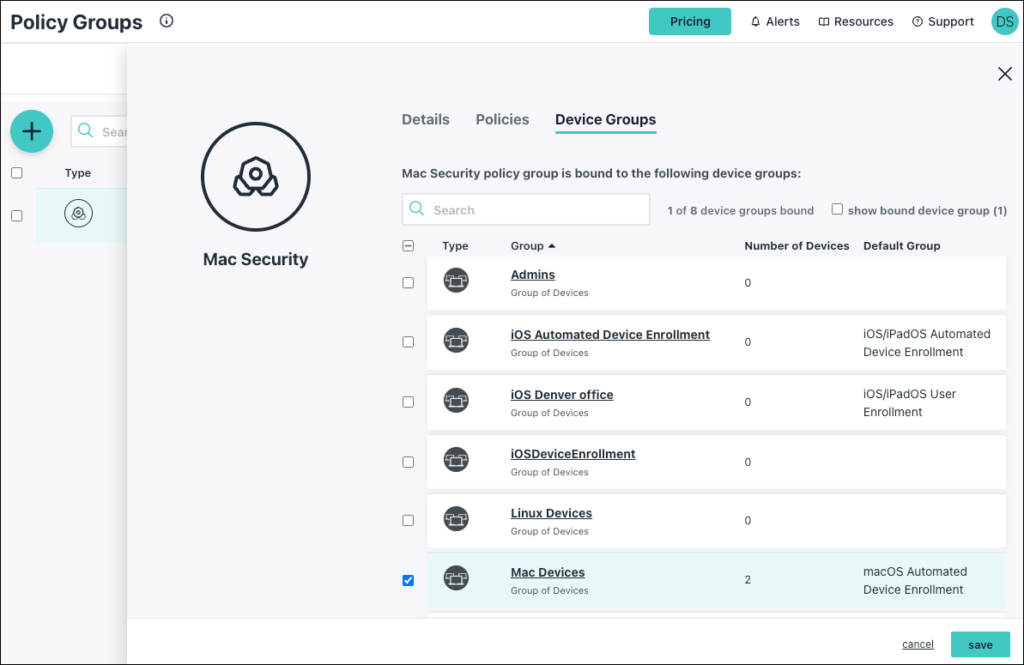The image size is (1024, 665).
Task: Click the device group icon next to Admins
Action: click(456, 281)
